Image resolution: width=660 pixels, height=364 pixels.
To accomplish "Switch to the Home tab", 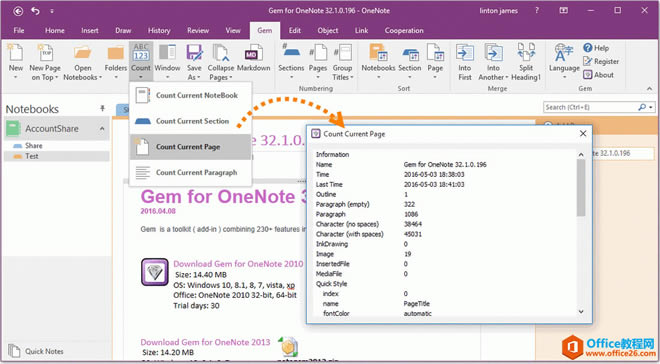I will 55,30.
